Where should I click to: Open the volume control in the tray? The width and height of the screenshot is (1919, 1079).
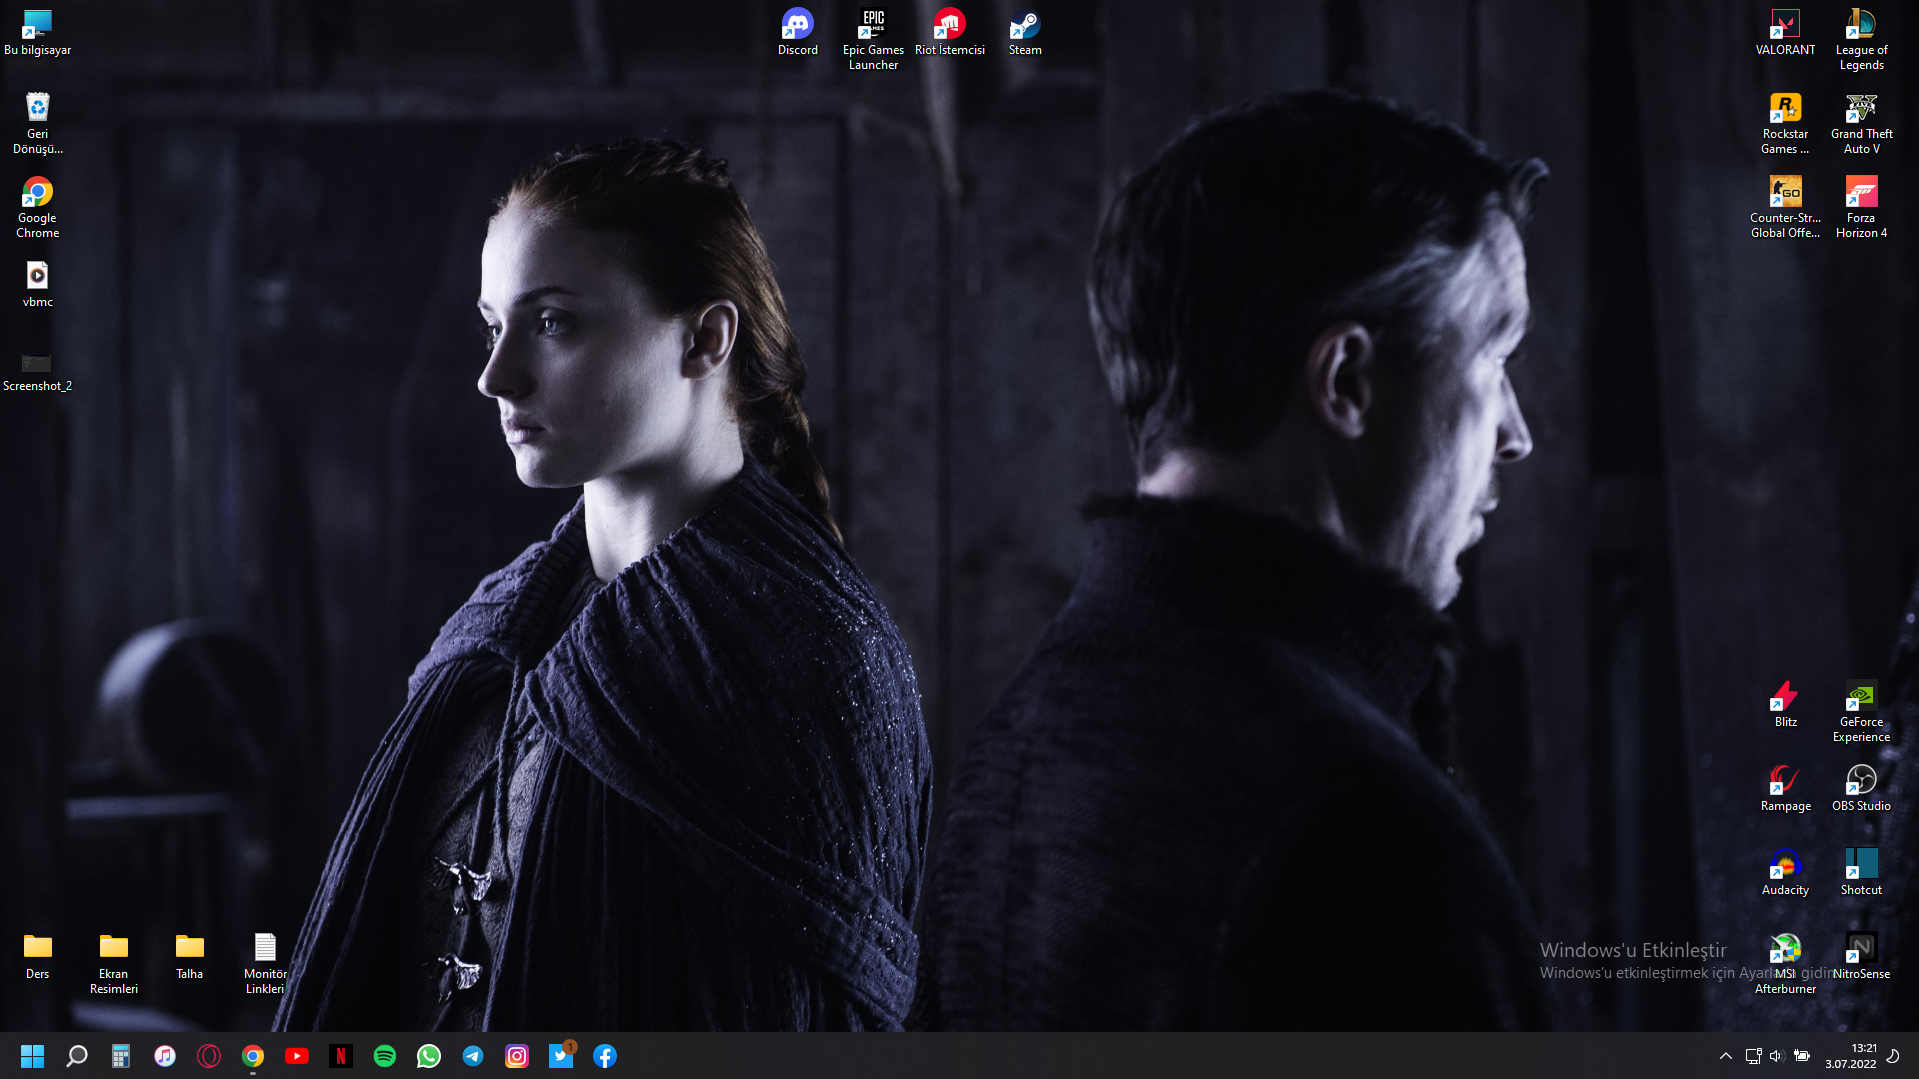coord(1776,1056)
